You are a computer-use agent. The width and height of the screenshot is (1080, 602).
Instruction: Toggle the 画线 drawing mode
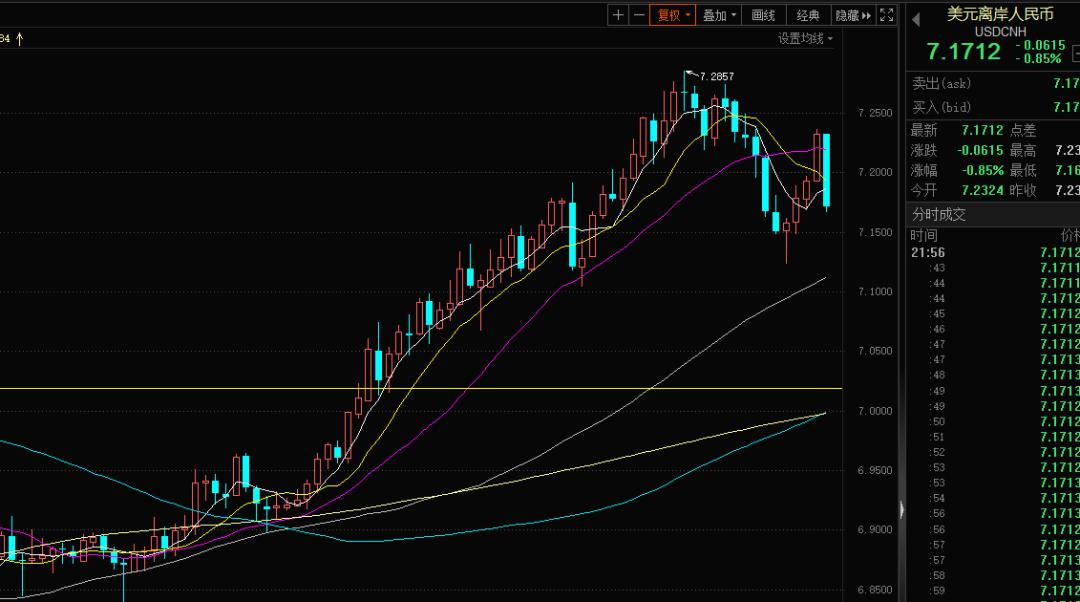click(x=763, y=15)
